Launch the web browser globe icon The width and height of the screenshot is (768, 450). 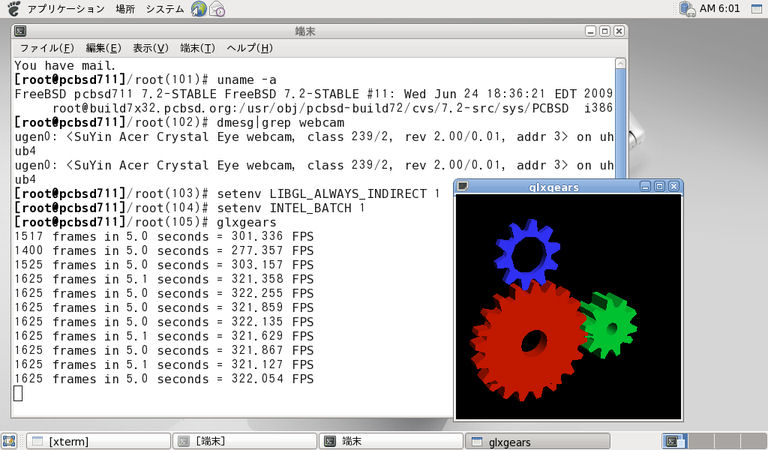click(x=198, y=9)
